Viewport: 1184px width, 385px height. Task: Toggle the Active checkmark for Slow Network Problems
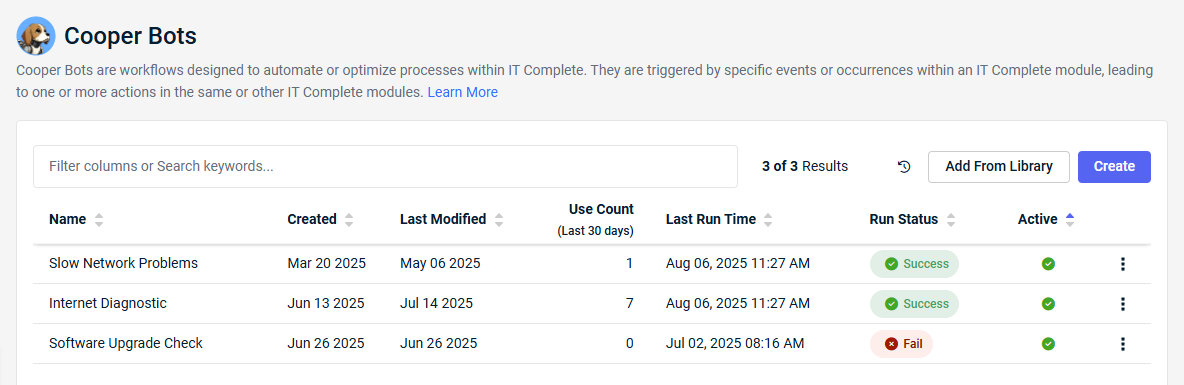pyautogui.click(x=1048, y=264)
